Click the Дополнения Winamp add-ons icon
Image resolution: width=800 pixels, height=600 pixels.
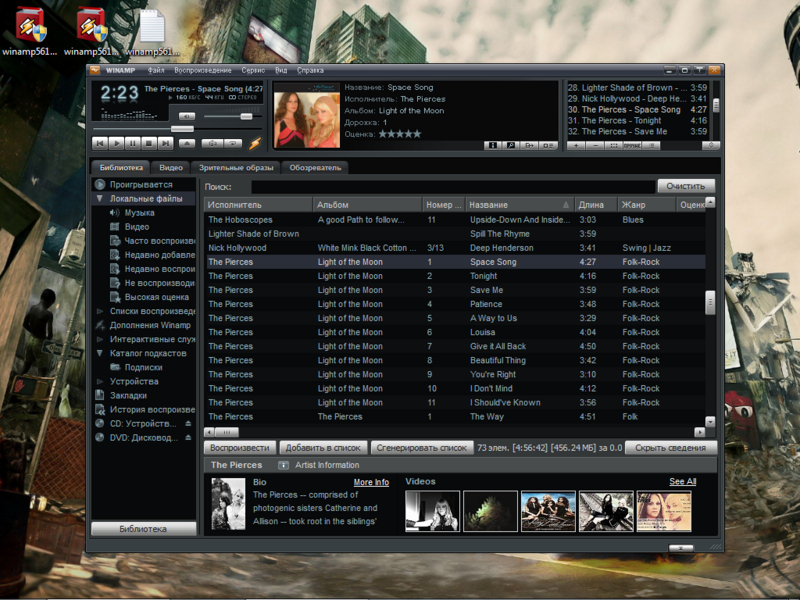[x=100, y=325]
